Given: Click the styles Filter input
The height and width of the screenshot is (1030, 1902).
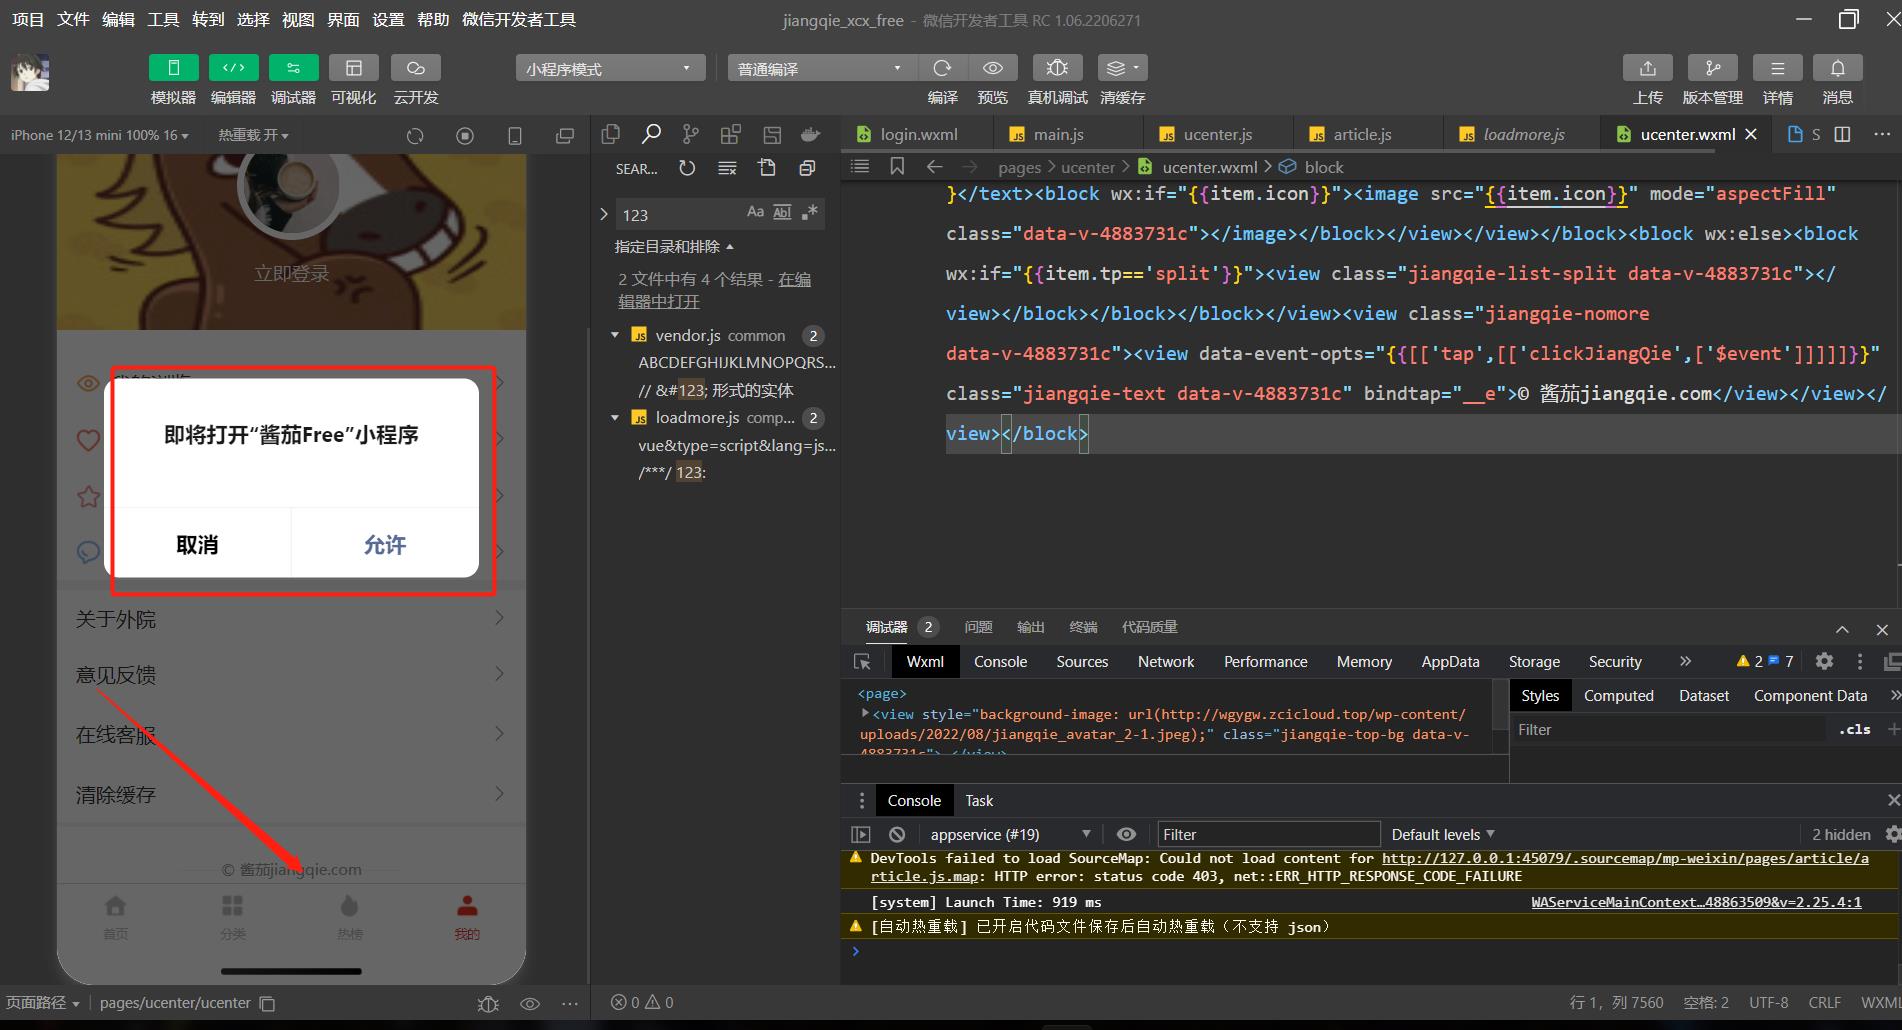Looking at the screenshot, I should (x=1670, y=730).
